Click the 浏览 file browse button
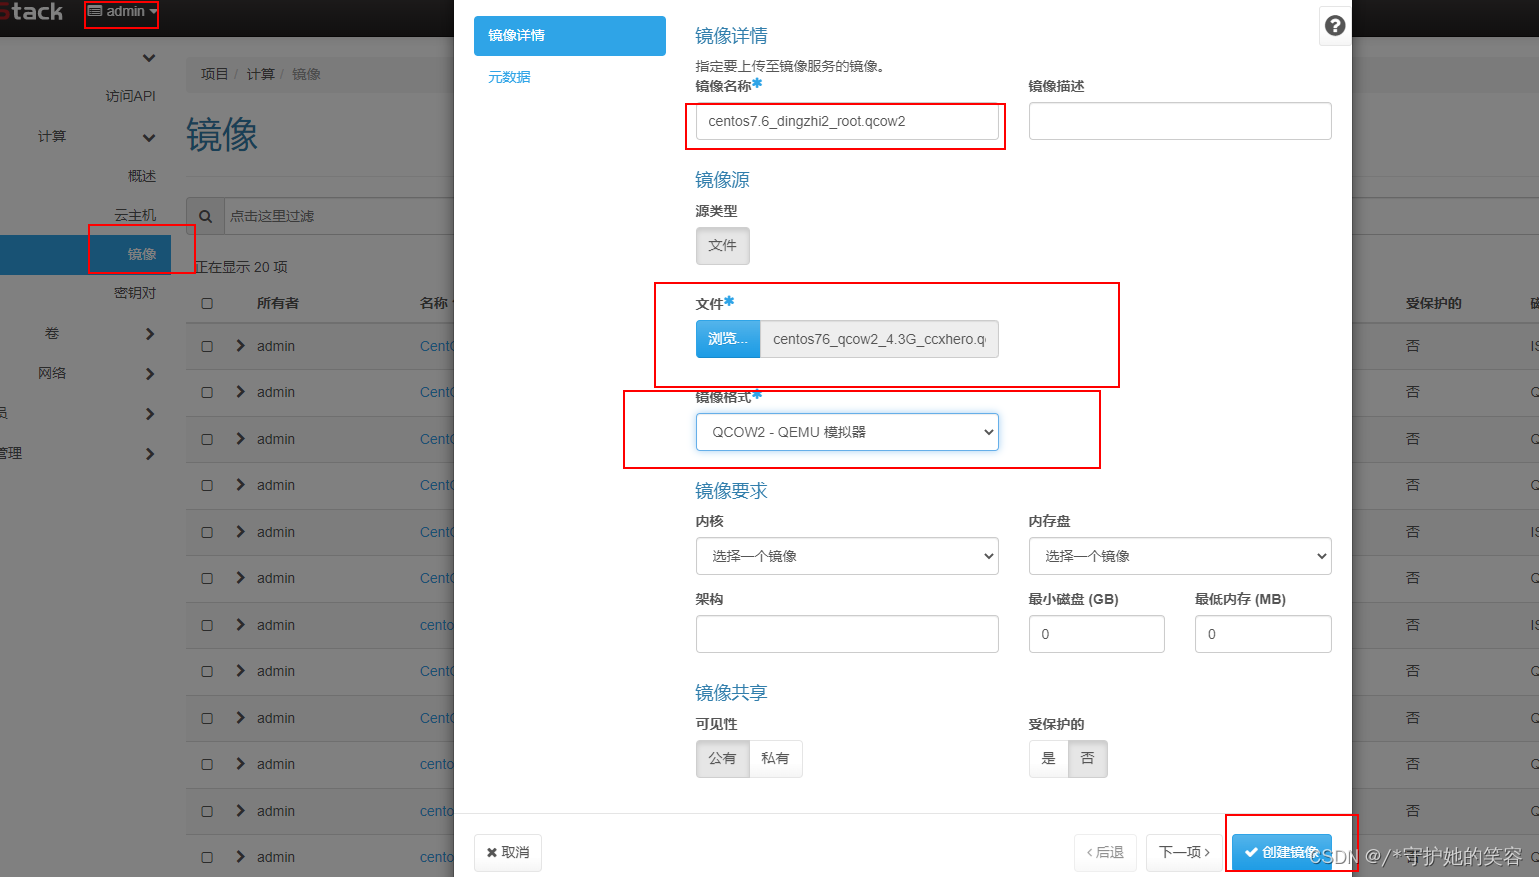Image resolution: width=1539 pixels, height=877 pixels. coord(728,339)
